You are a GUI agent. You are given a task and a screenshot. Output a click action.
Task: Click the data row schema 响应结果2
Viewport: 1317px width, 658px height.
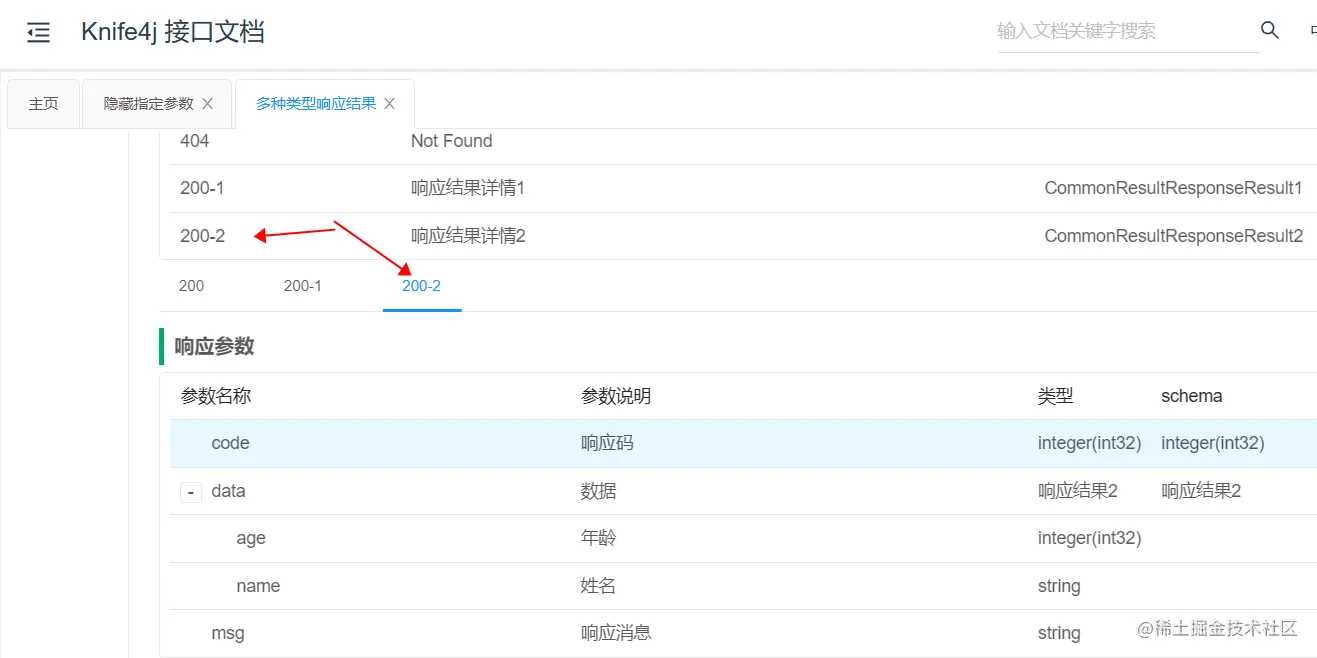(1201, 491)
